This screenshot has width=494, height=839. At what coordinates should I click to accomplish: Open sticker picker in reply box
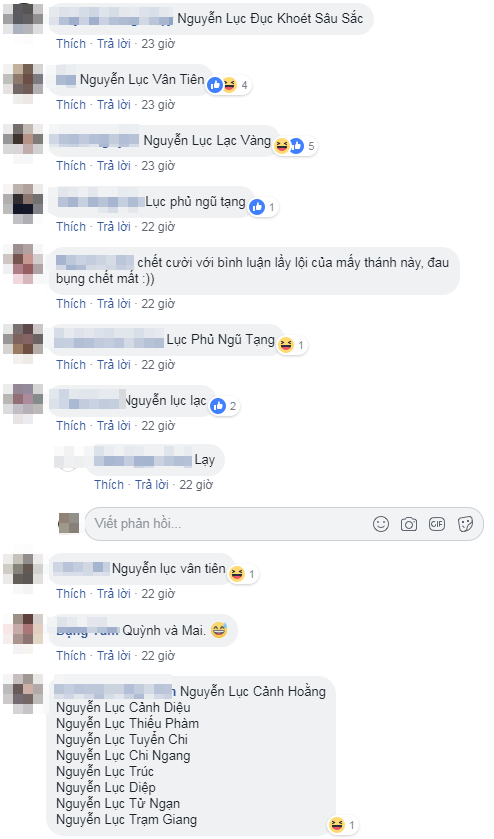click(465, 524)
